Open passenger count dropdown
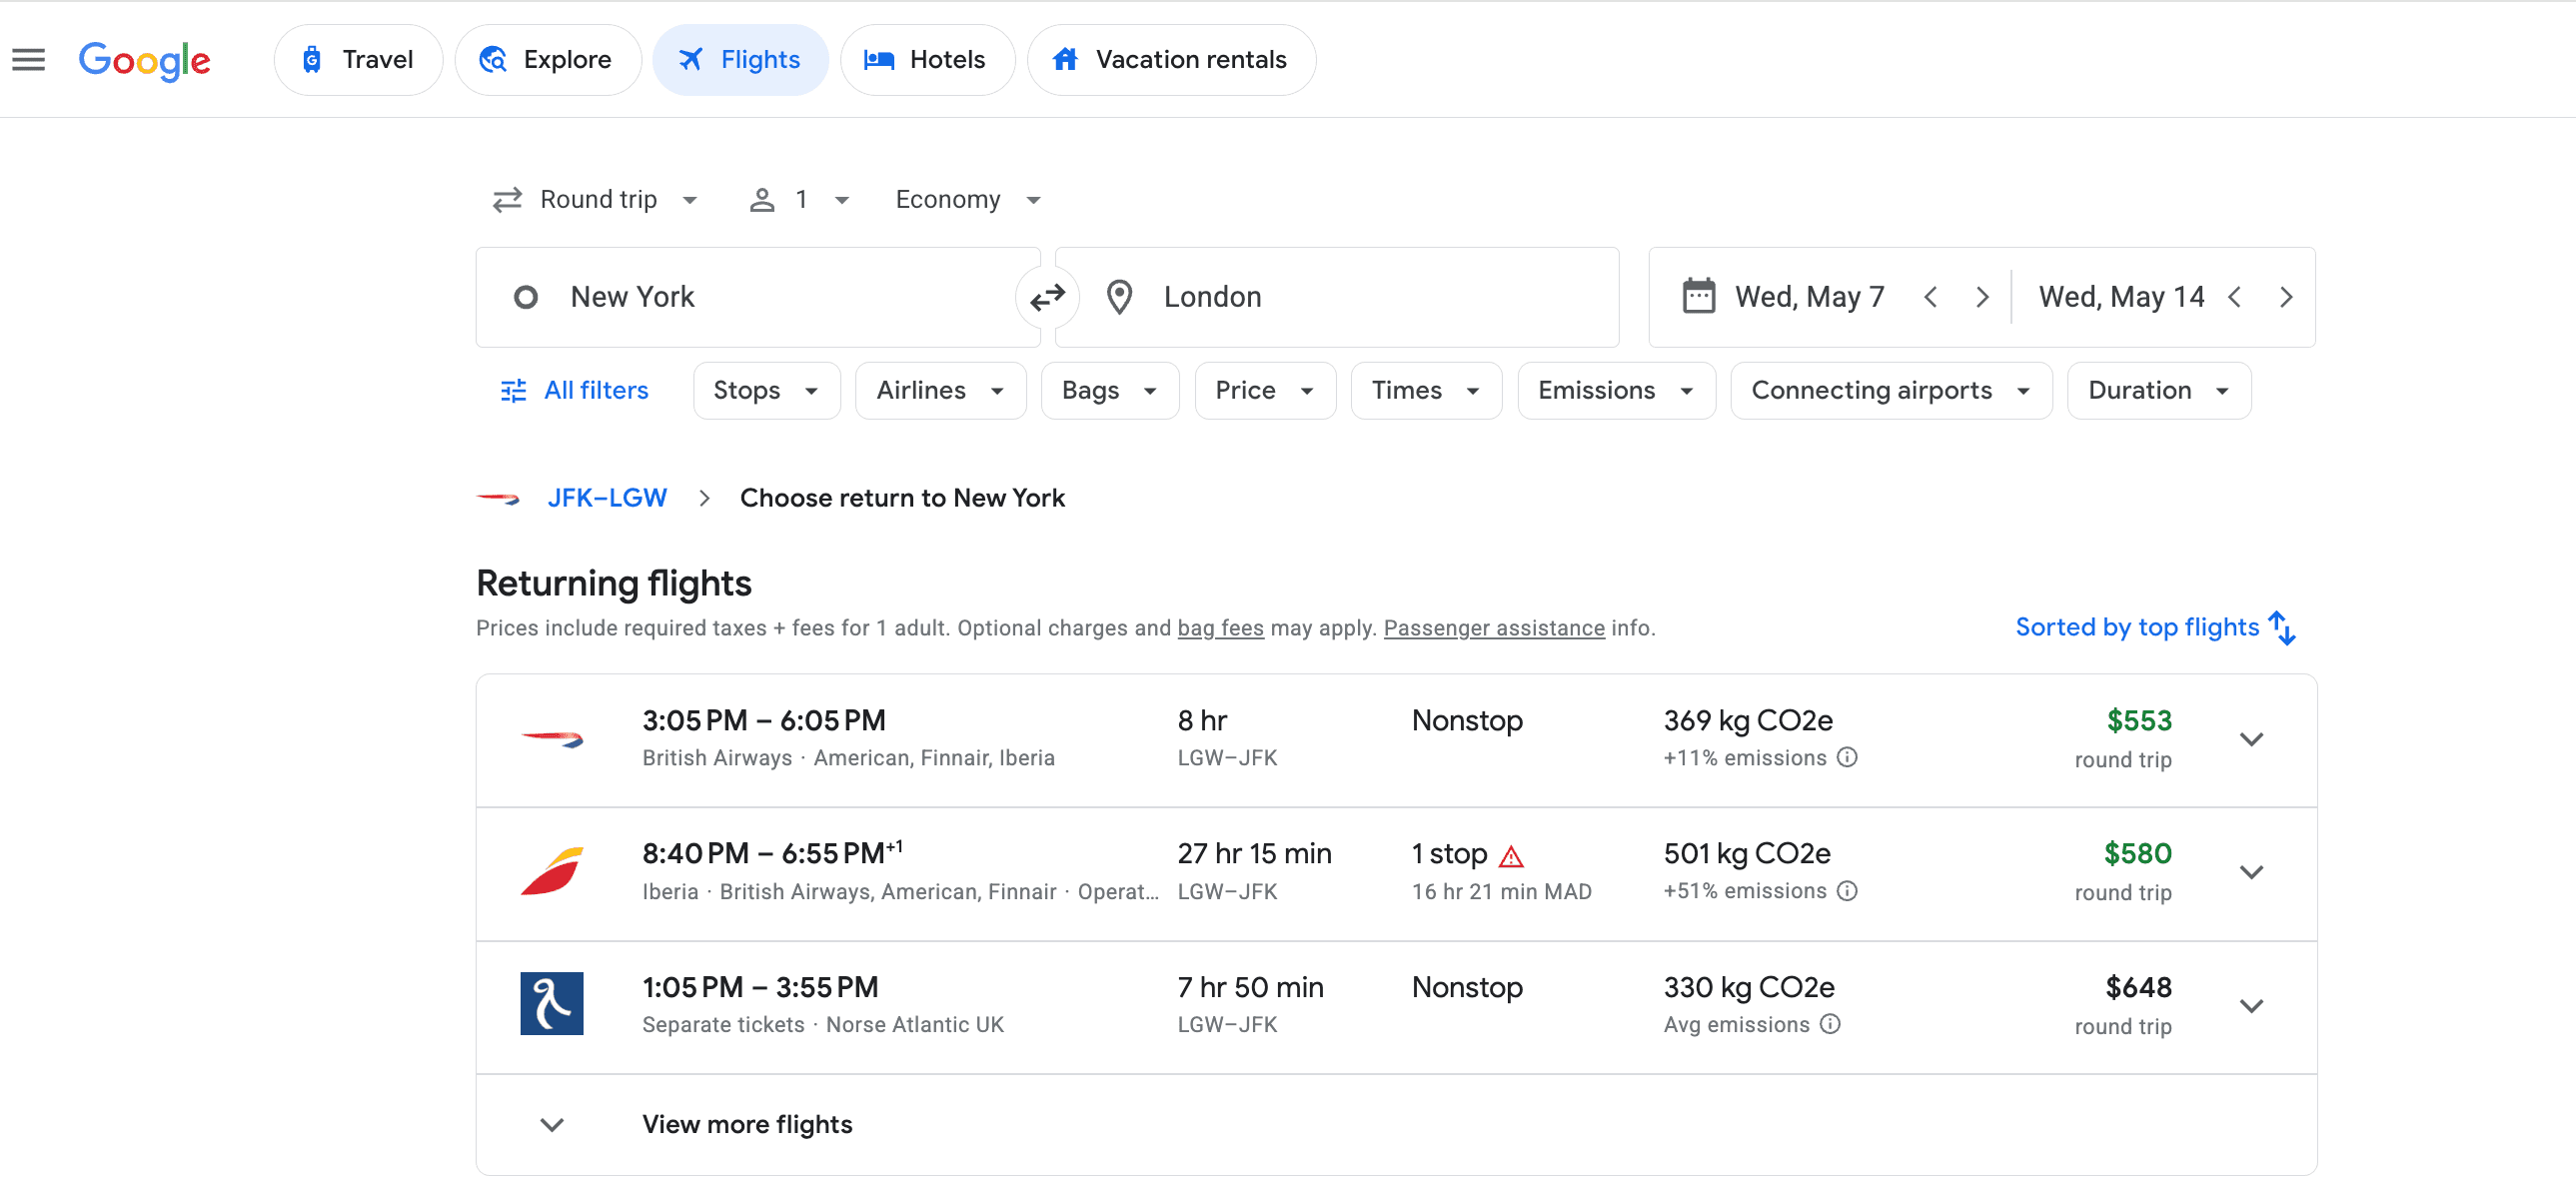The image size is (2576, 1181). [800, 200]
